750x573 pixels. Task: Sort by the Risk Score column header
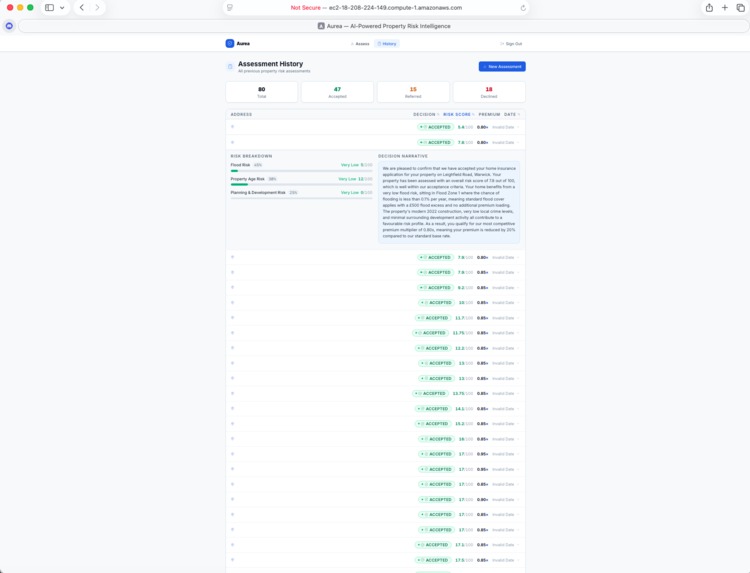(x=458, y=114)
